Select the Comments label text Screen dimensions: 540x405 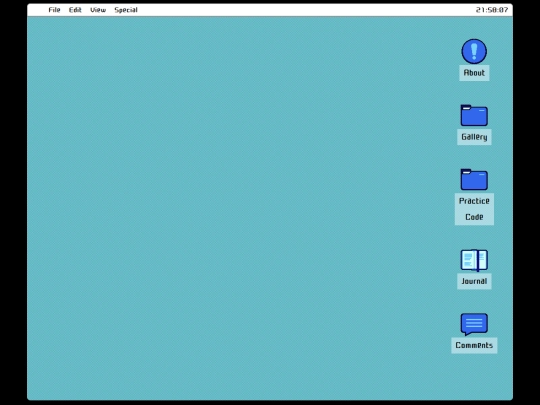(x=474, y=345)
